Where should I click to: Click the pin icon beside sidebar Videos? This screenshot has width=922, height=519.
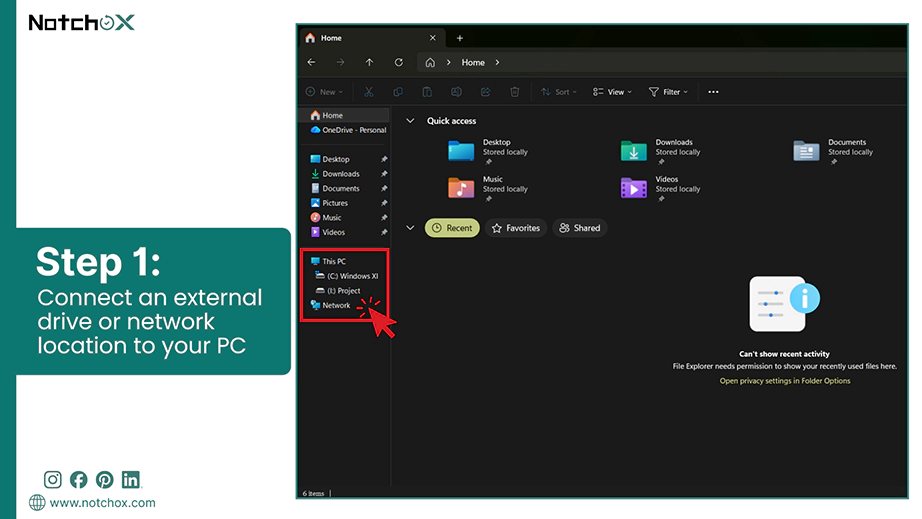[x=384, y=232]
